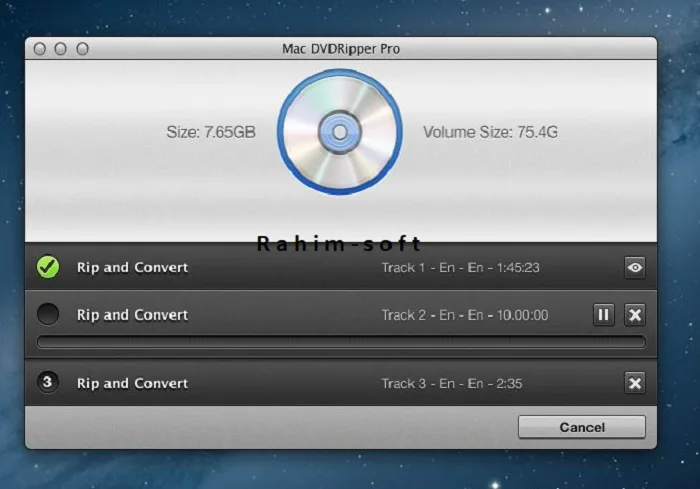Click 'Rip and Convert' label of Track 2 row
The height and width of the screenshot is (489, 700).
133,314
